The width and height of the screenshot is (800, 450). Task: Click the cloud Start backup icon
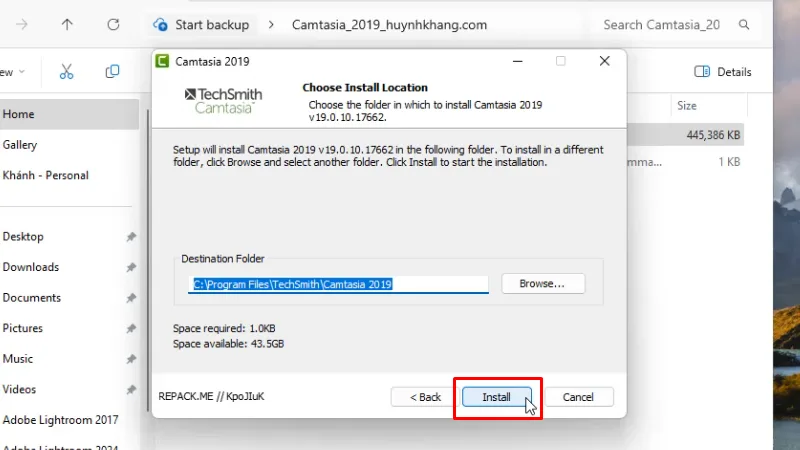[x=159, y=24]
